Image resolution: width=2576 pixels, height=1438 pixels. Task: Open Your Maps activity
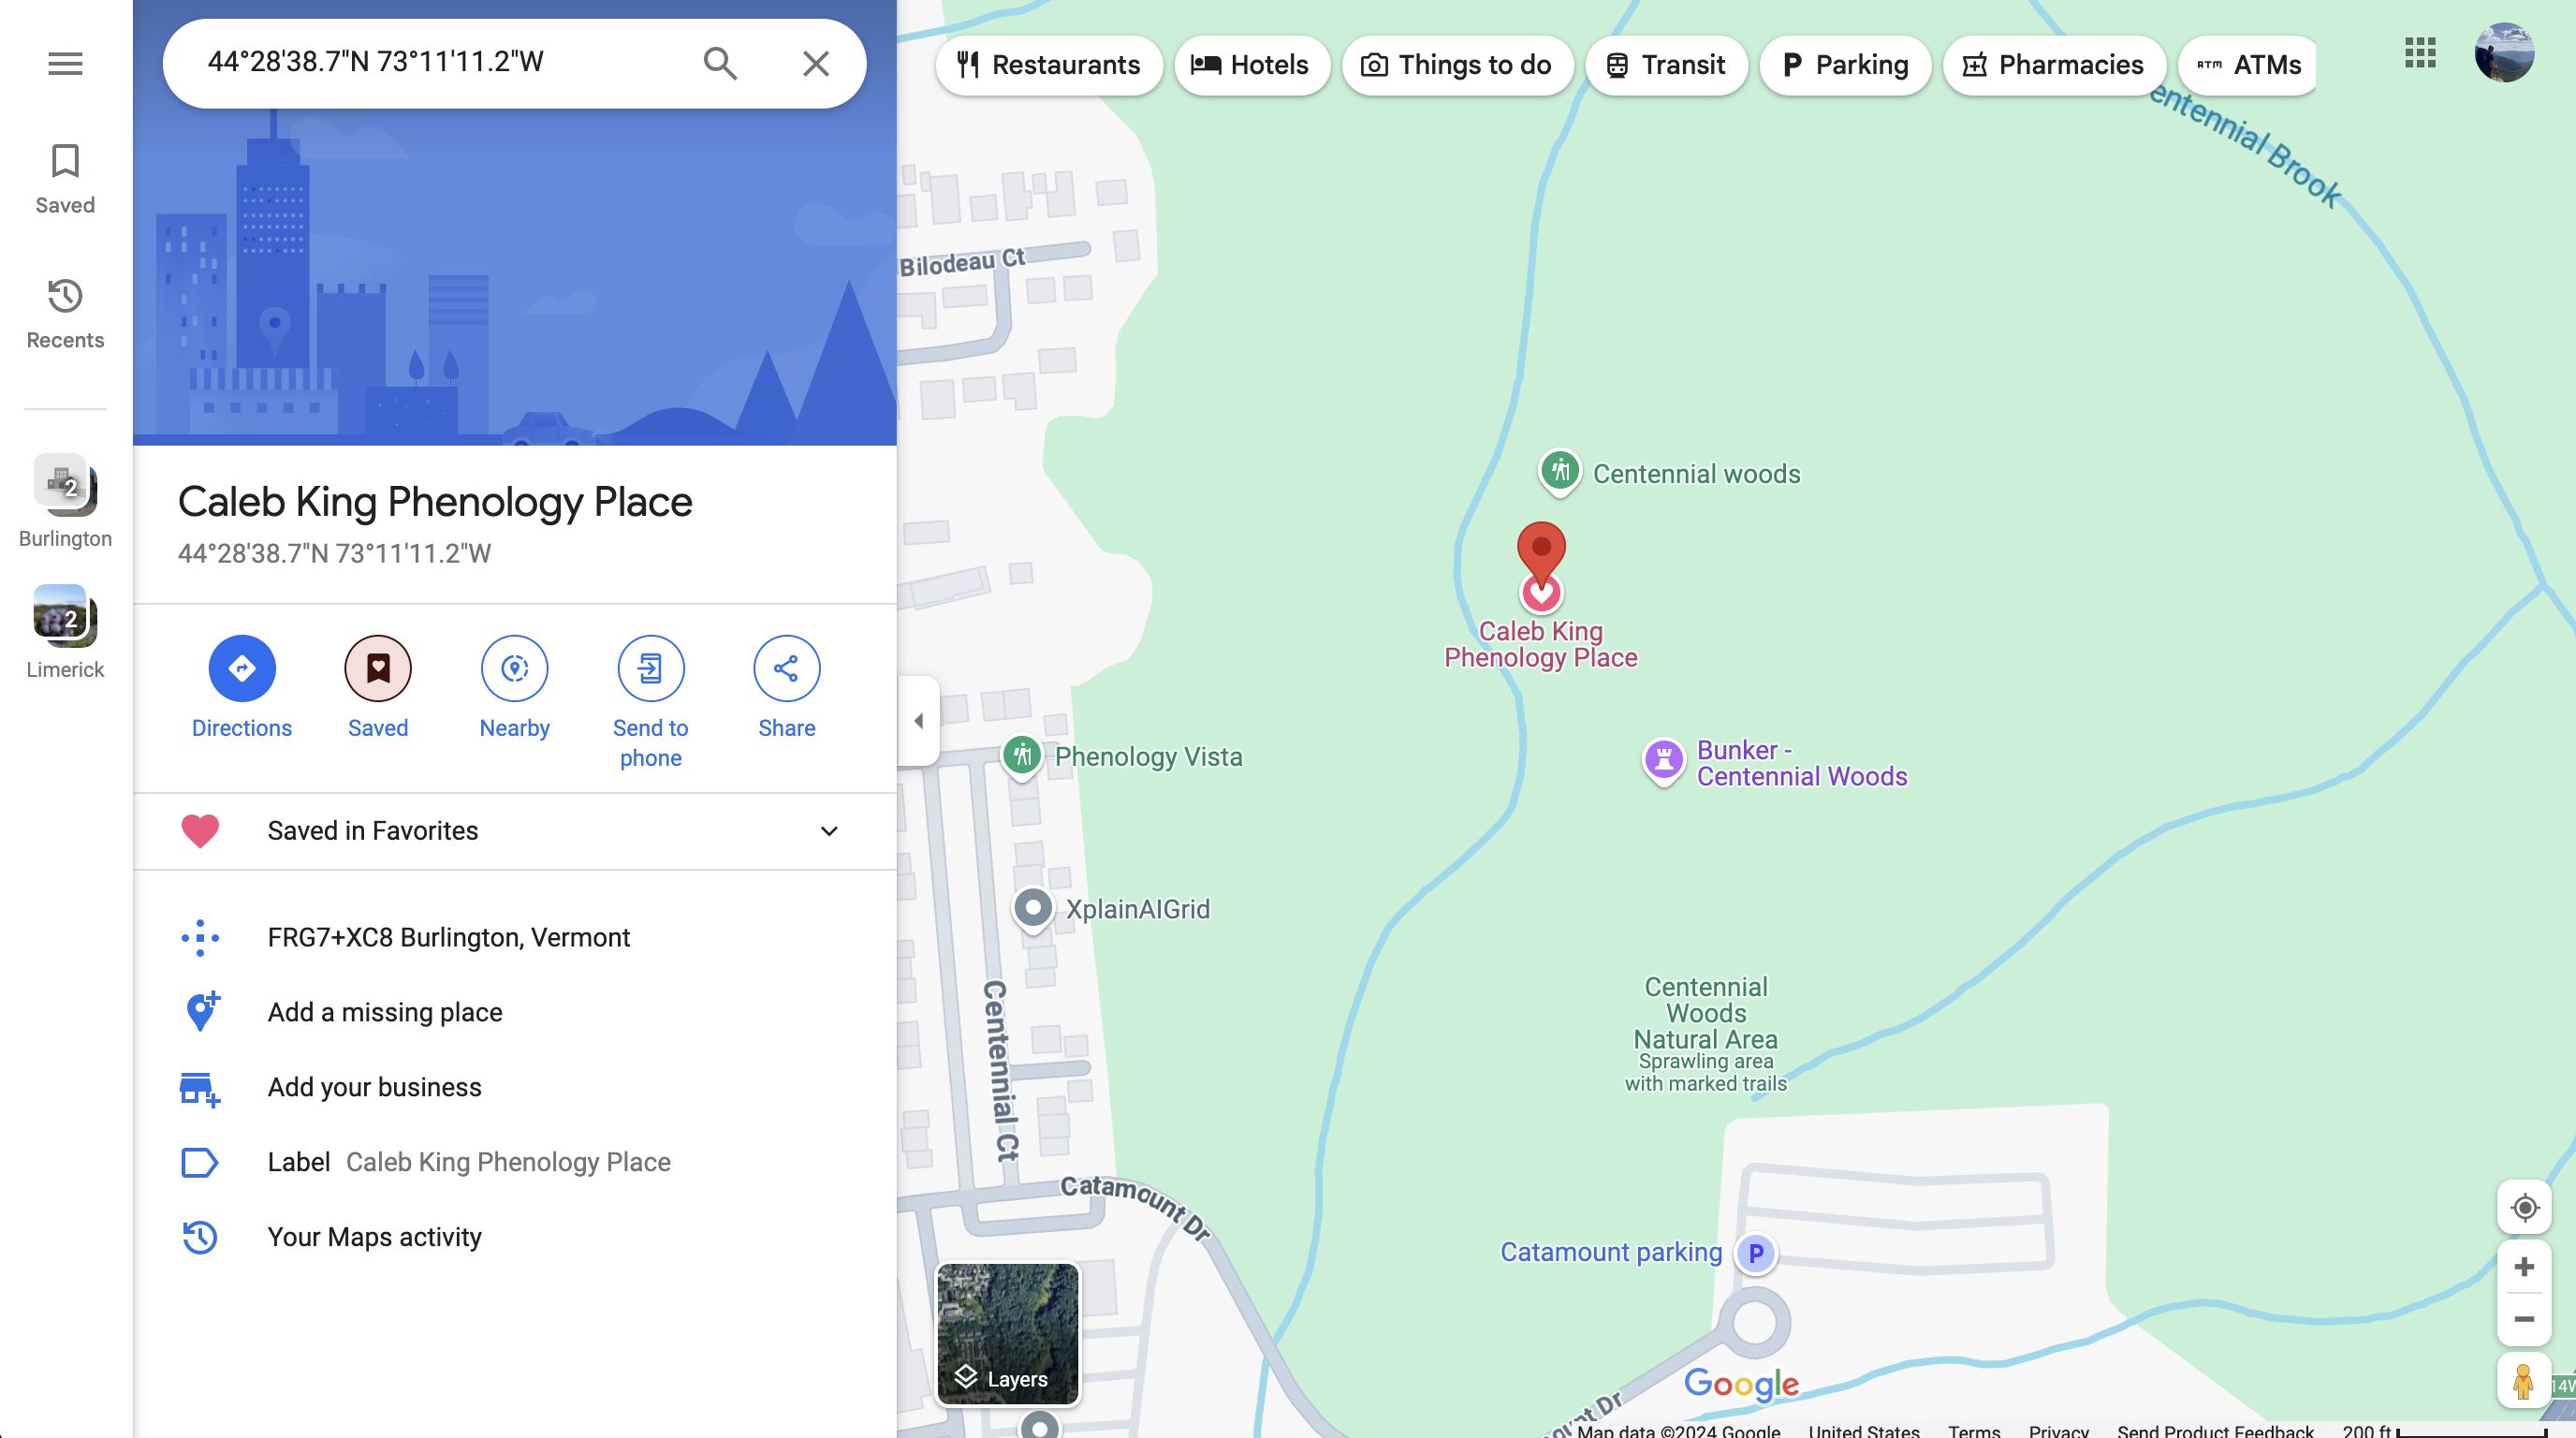point(374,1237)
